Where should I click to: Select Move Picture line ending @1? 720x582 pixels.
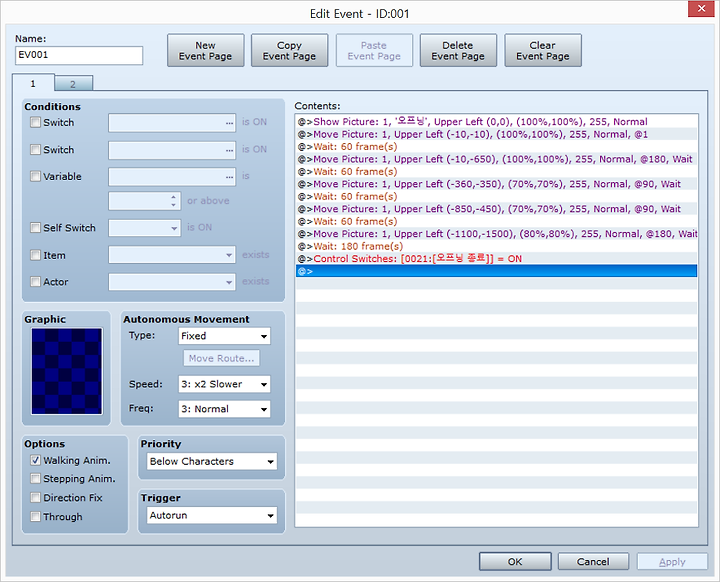pos(496,134)
